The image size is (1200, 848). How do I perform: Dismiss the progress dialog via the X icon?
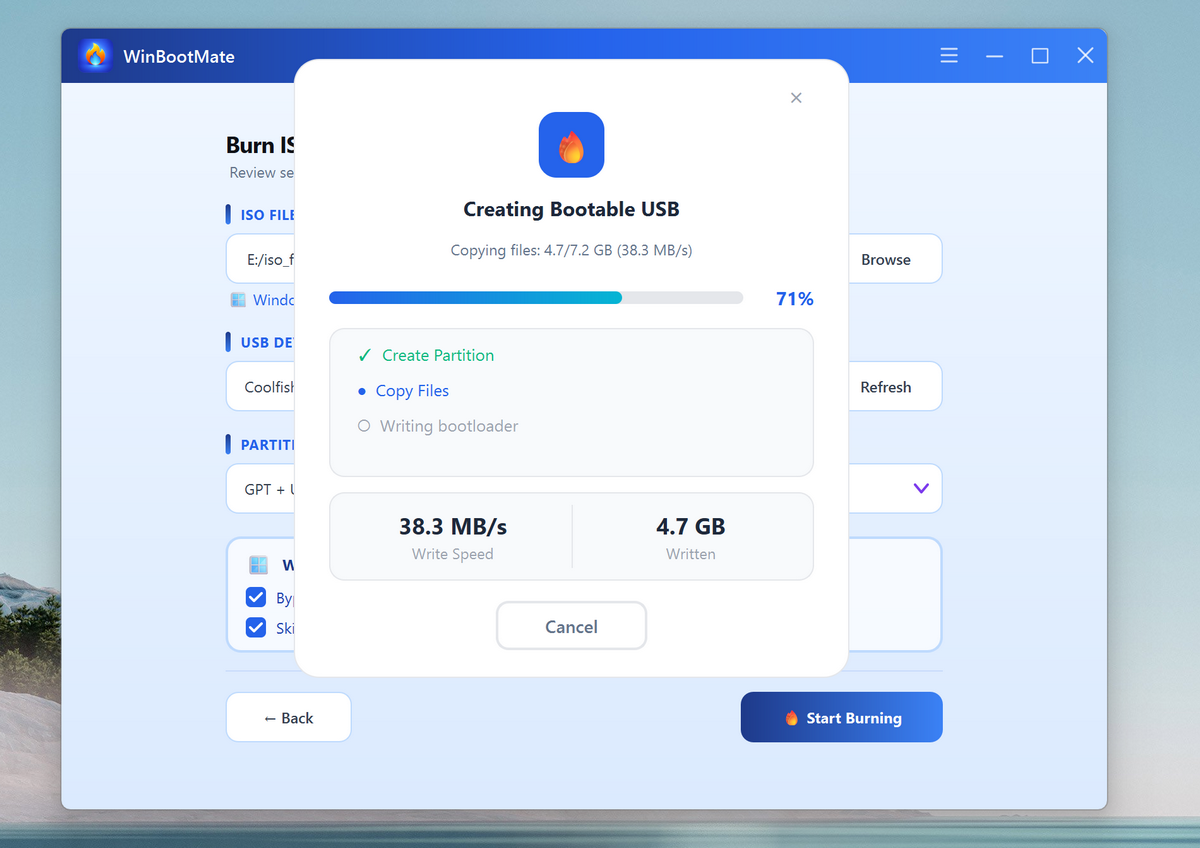click(796, 98)
